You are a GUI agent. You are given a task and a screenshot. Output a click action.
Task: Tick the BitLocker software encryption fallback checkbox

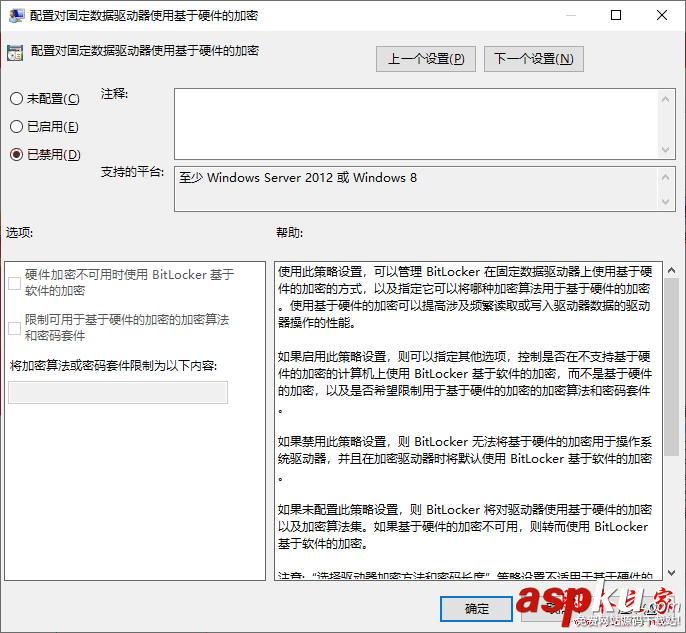[x=14, y=283]
